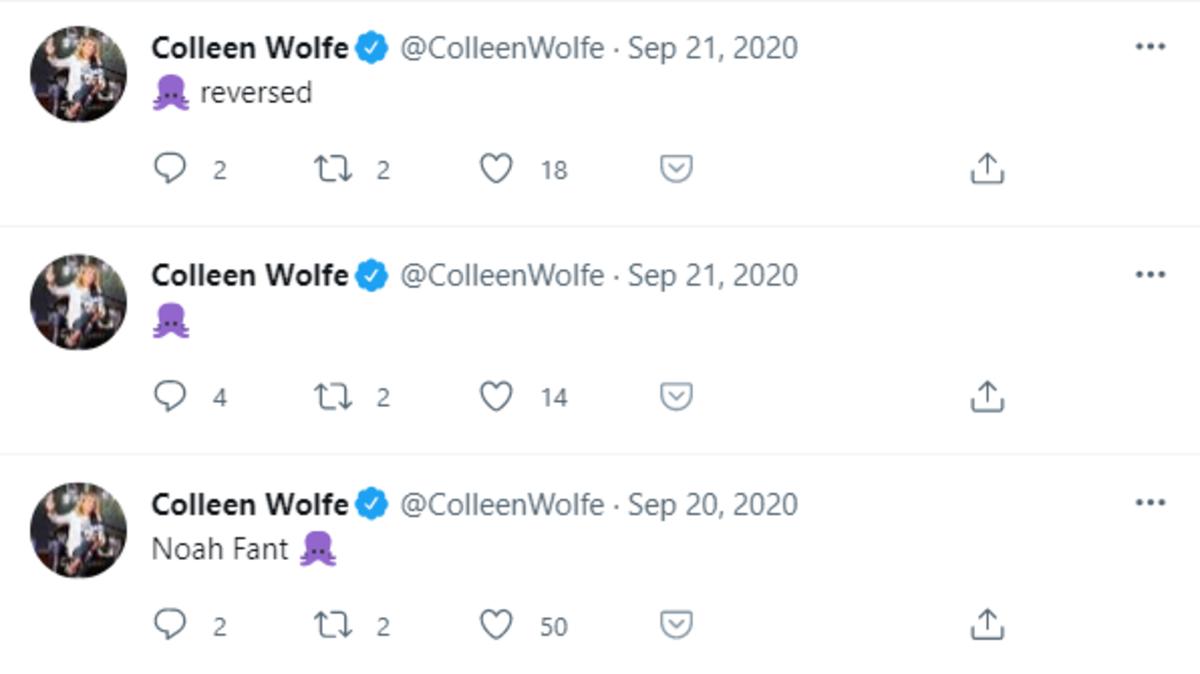Image resolution: width=1200 pixels, height=674 pixels.
Task: Click the Sep 20, 2020 timestamp link
Action: 712,504
